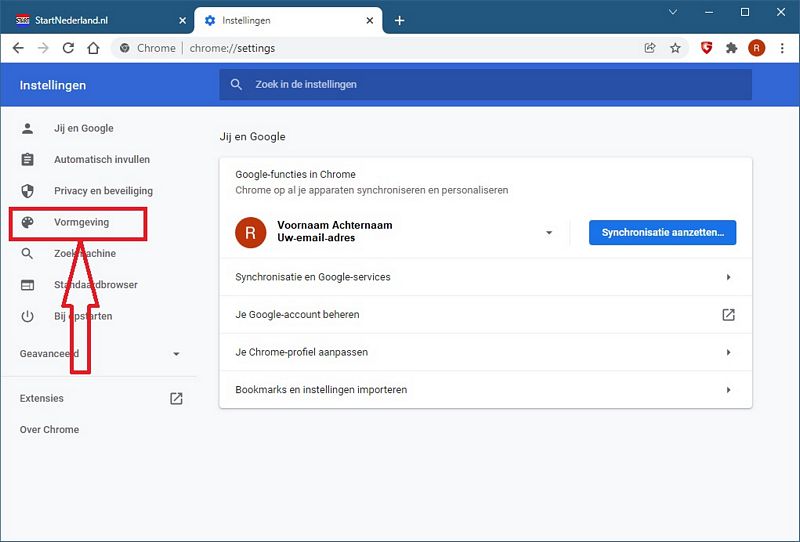Open Je Google-account beheren

pos(485,314)
